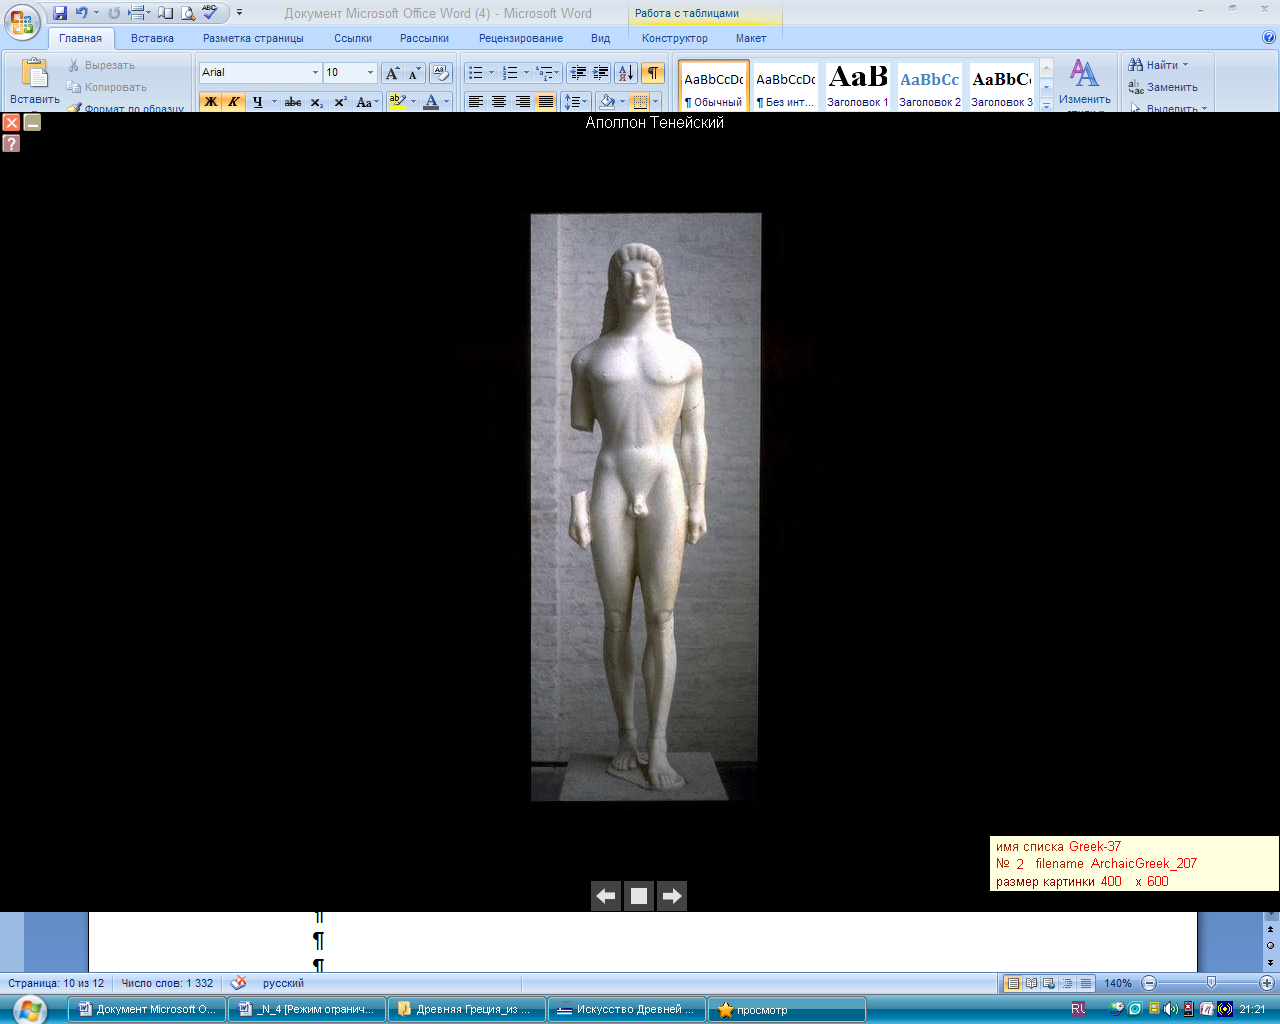
Task: Click the Apollo statue image in the viewer
Action: 646,507
